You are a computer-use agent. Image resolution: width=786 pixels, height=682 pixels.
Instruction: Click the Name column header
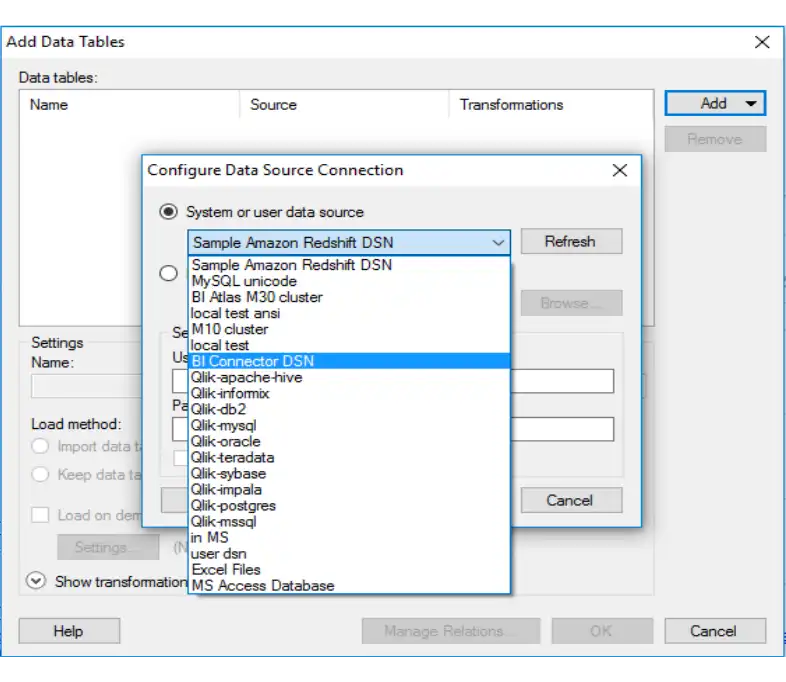pyautogui.click(x=49, y=104)
